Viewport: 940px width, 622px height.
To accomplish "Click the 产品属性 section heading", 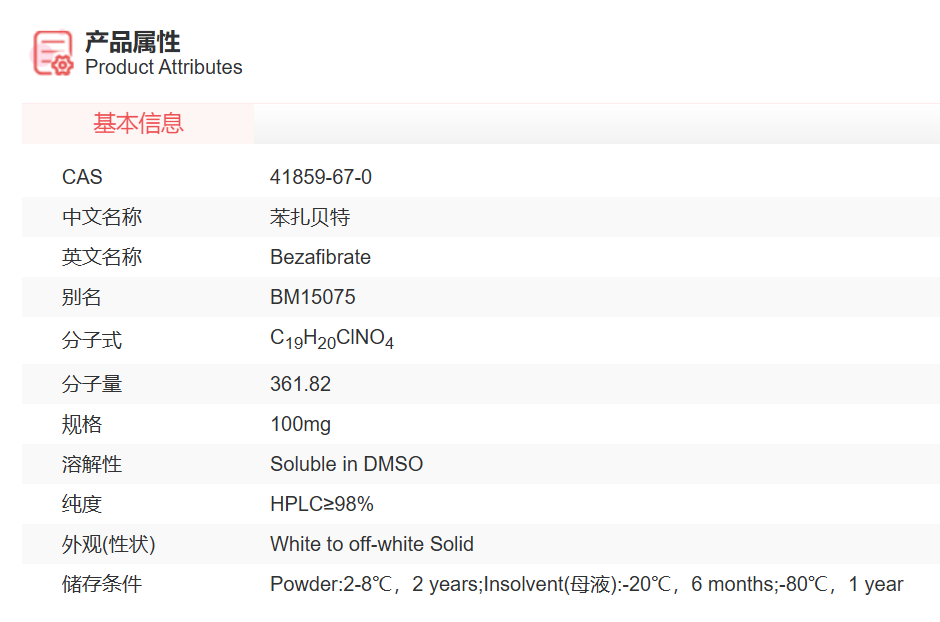I will pos(132,41).
